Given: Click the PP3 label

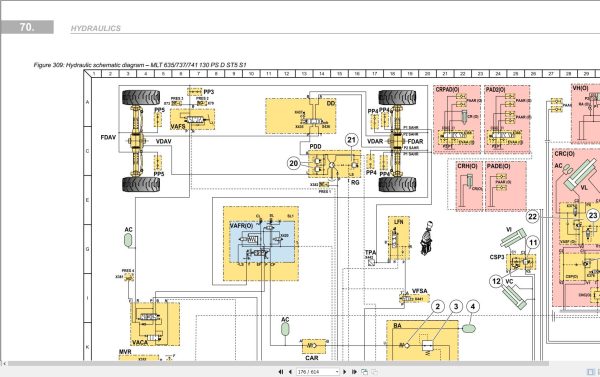Looking at the screenshot, I should 209,92.
